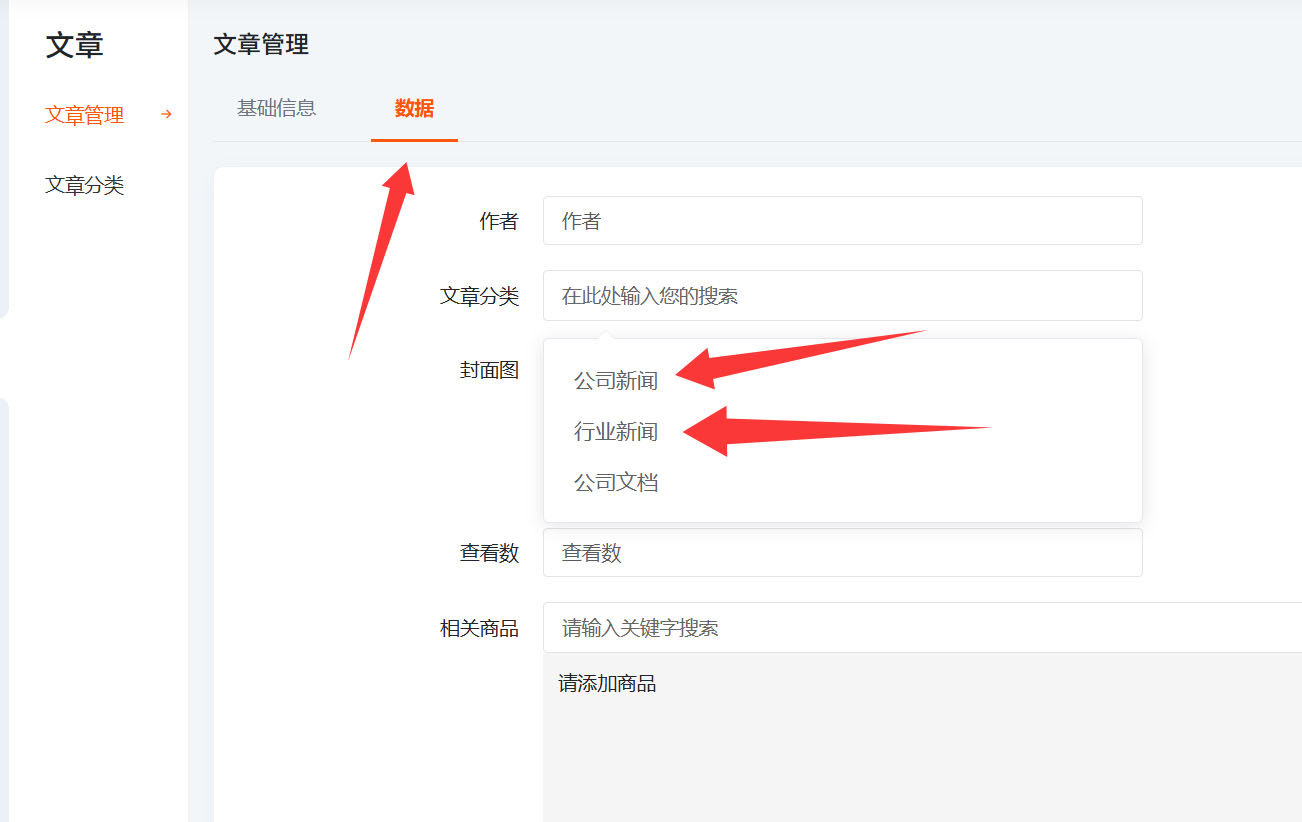Click the 请添加商品 product list area
Viewport: 1302px width, 822px height.
click(x=920, y=740)
